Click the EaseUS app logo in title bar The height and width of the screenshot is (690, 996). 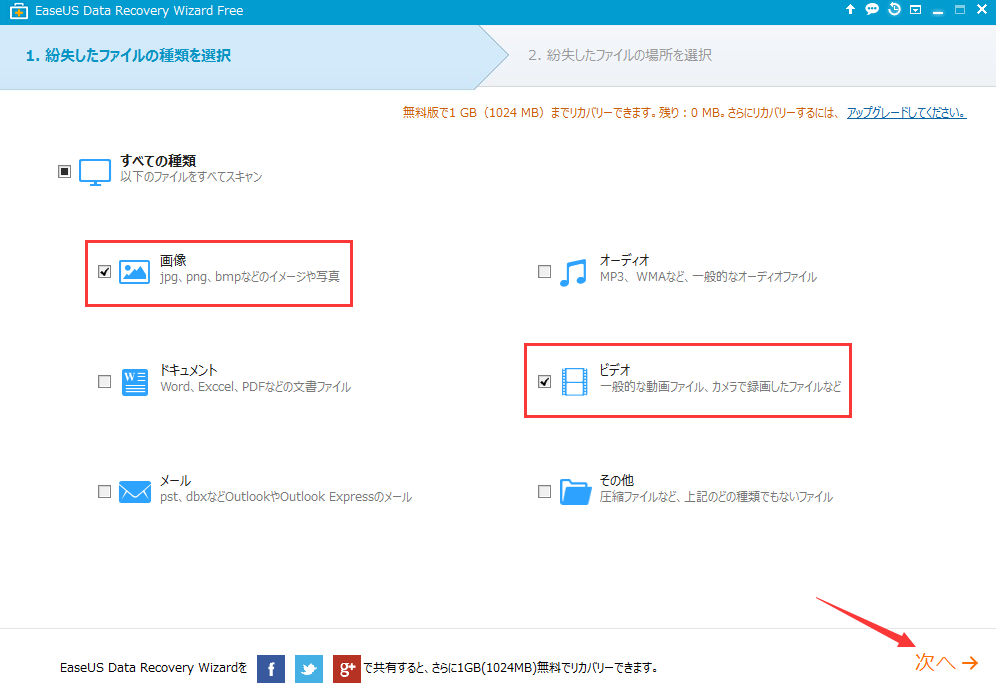18,11
